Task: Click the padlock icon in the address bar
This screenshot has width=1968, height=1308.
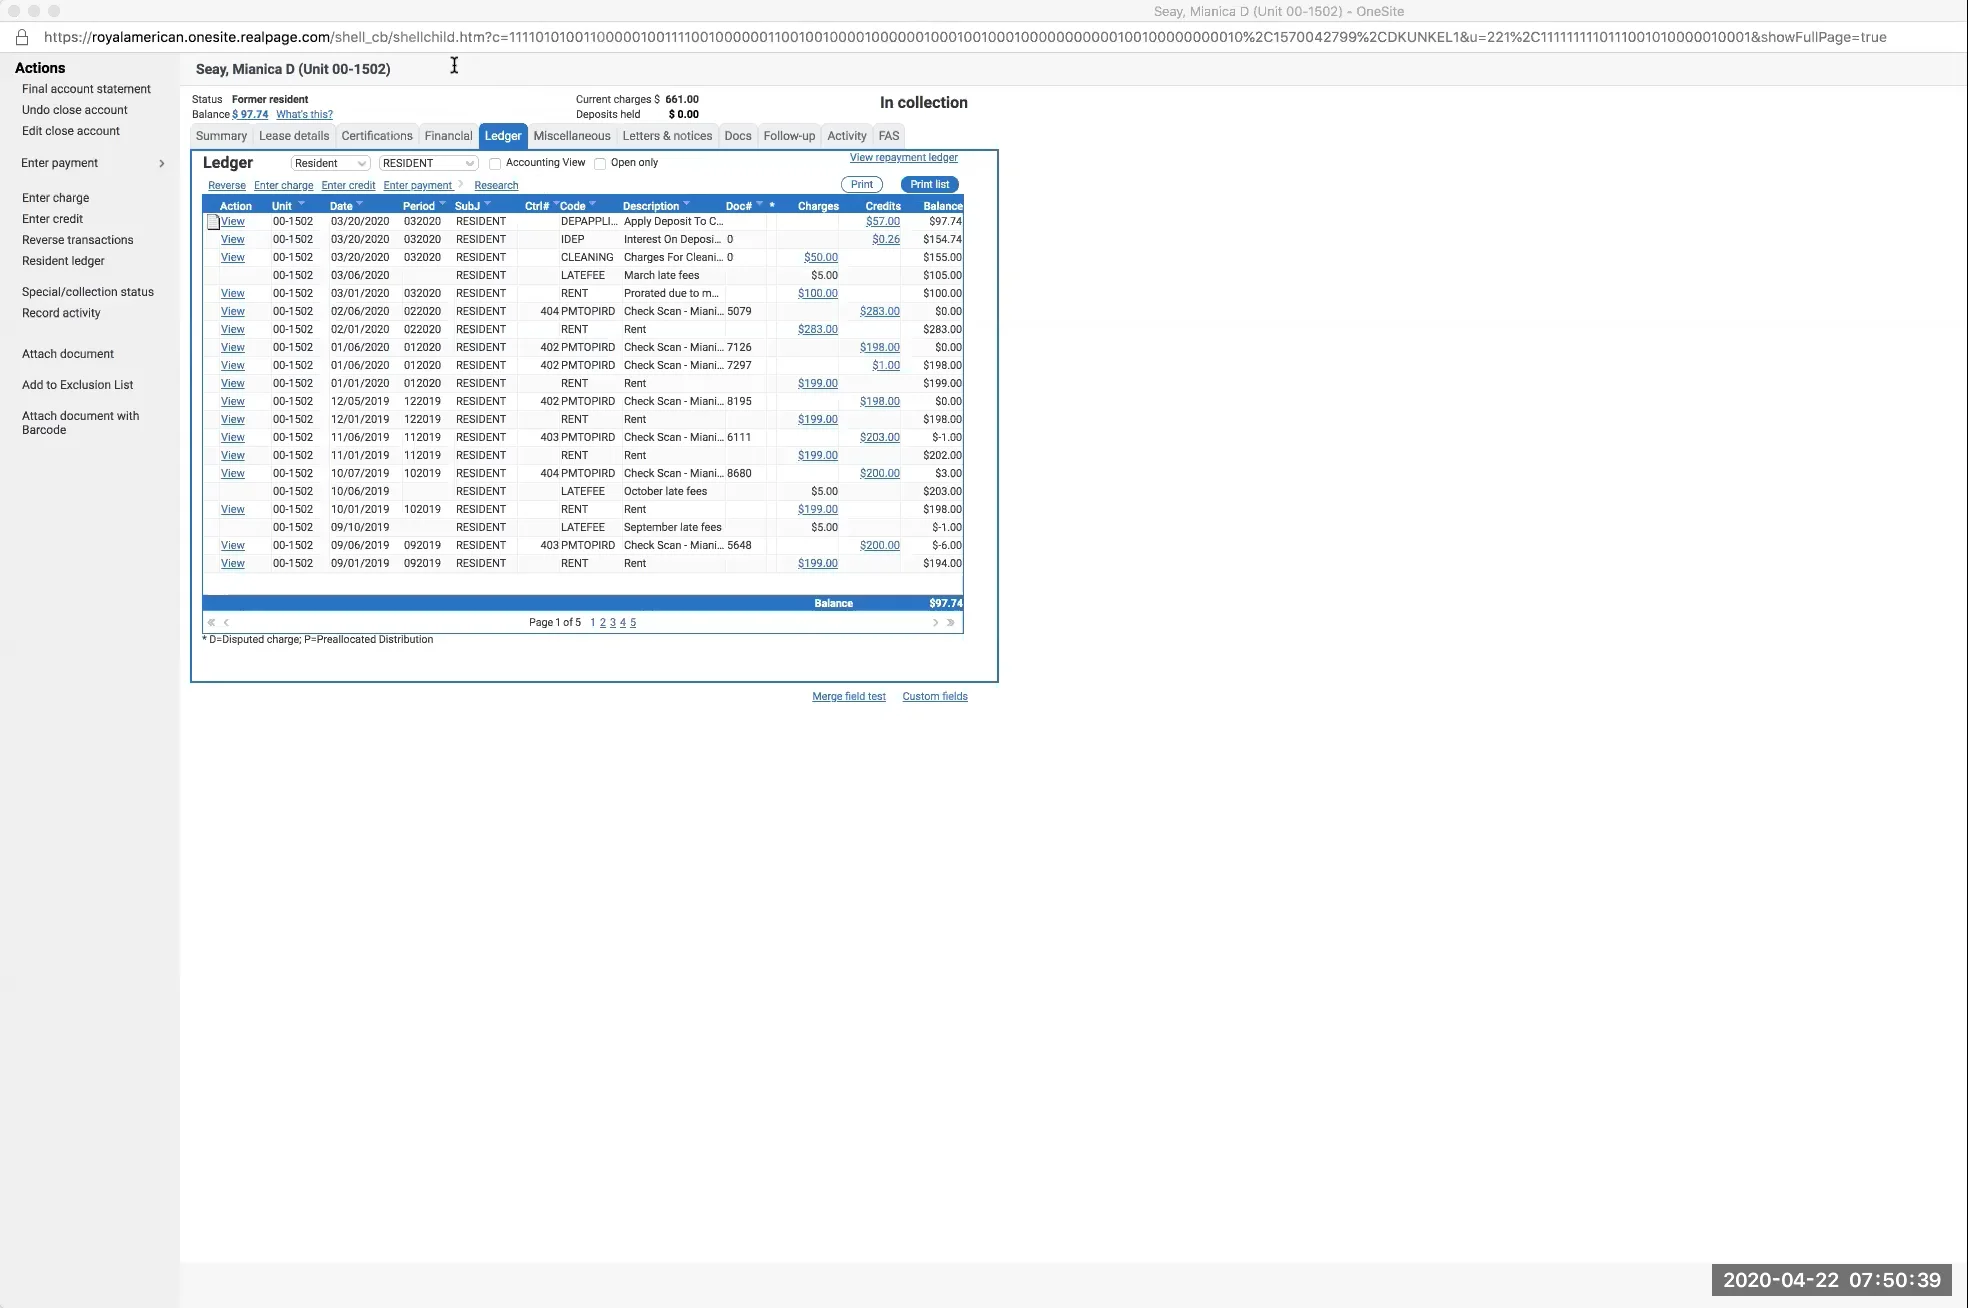Action: coord(22,37)
